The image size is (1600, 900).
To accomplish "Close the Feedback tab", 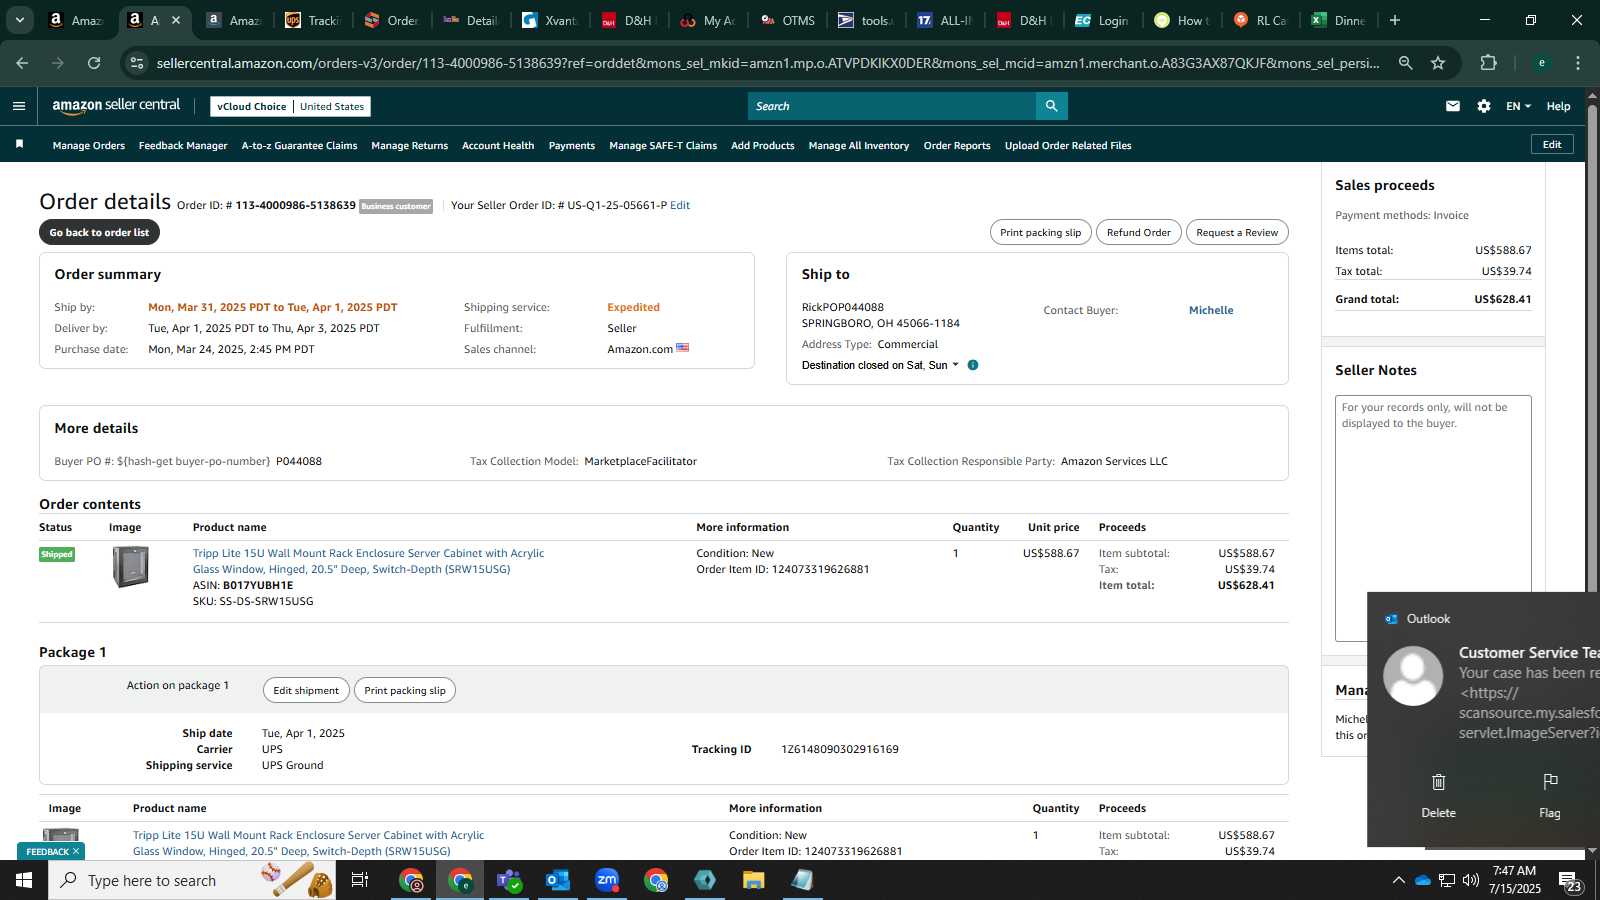I will pos(76,852).
